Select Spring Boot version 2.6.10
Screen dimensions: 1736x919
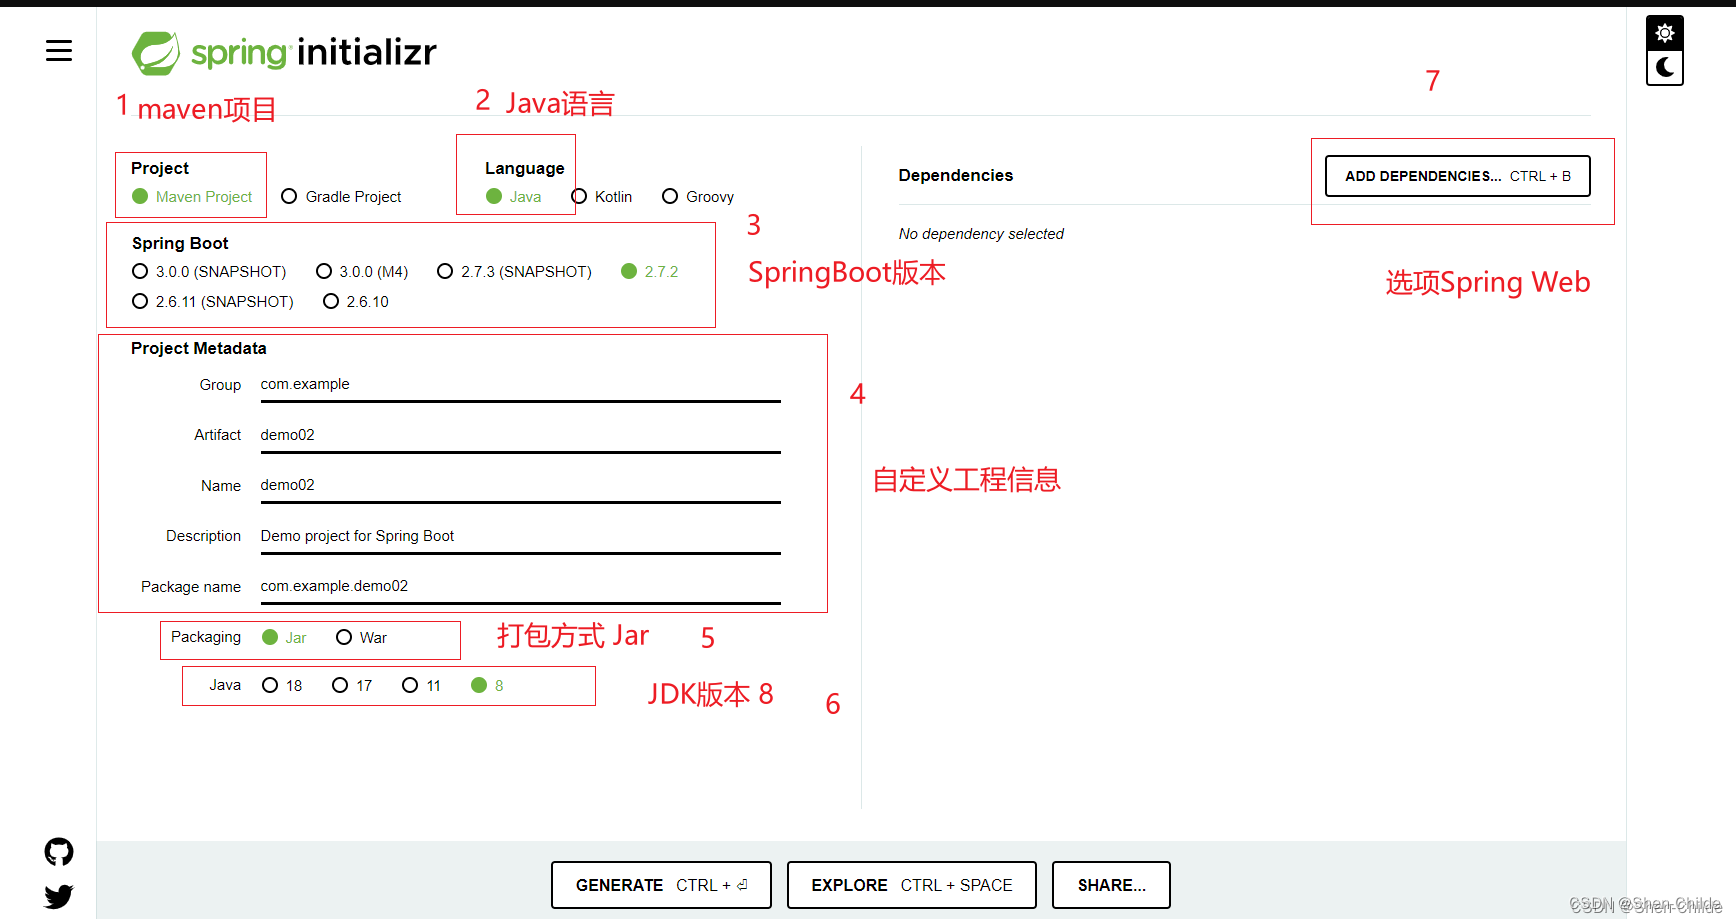click(x=331, y=301)
